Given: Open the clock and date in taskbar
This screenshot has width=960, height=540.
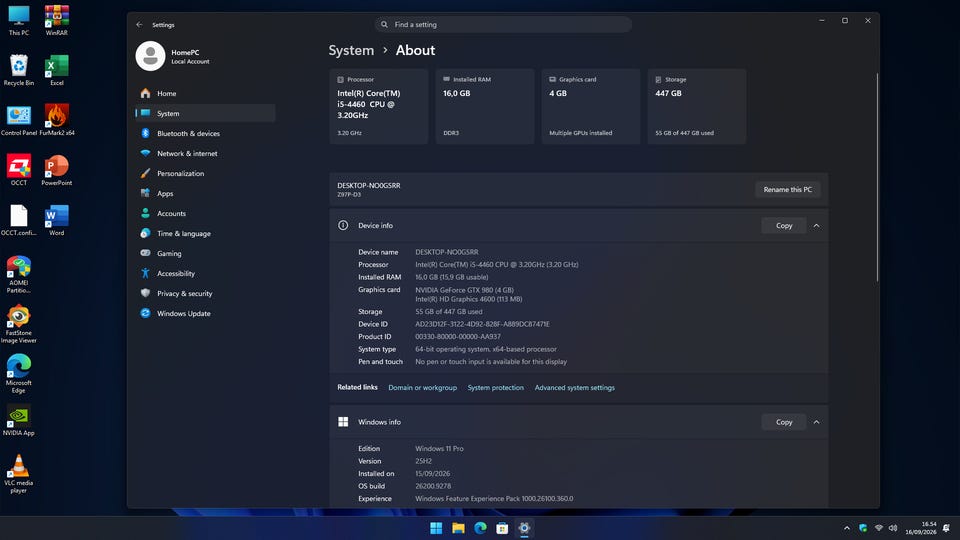Looking at the screenshot, I should tap(921, 528).
